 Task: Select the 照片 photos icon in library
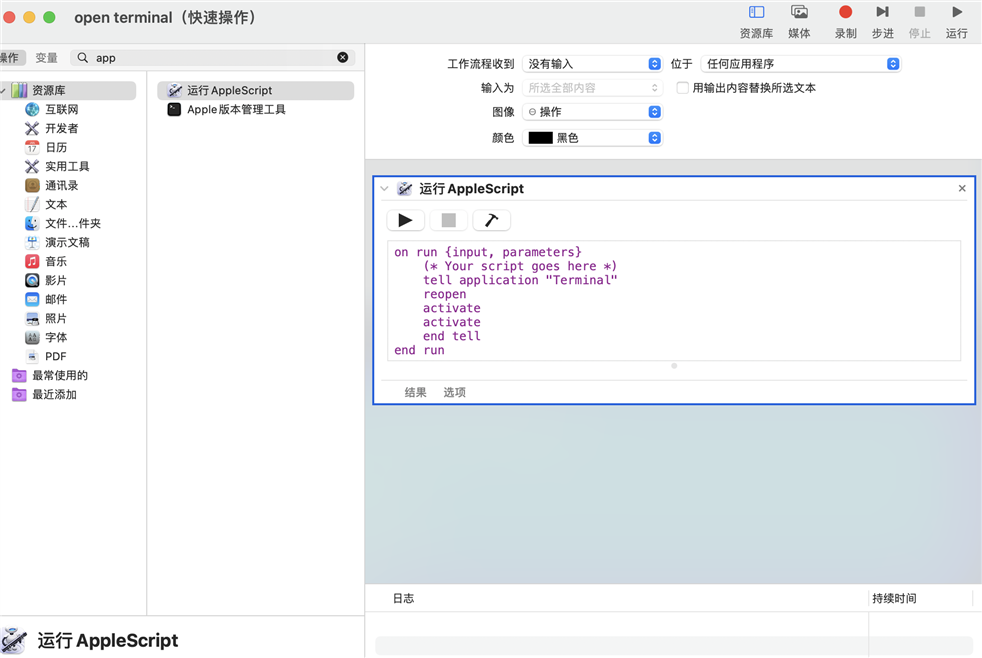(x=32, y=319)
